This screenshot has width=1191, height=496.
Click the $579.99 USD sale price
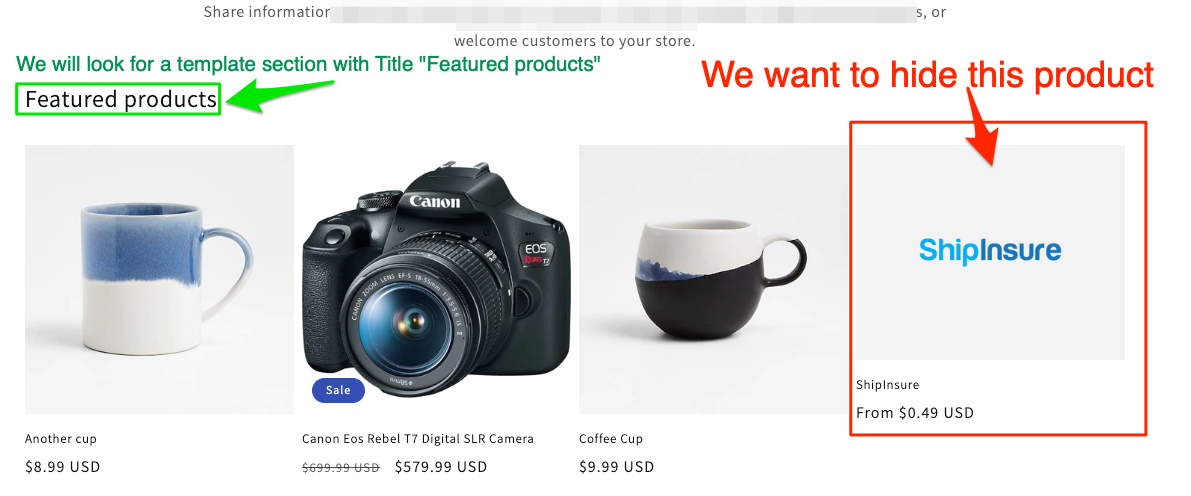click(441, 466)
